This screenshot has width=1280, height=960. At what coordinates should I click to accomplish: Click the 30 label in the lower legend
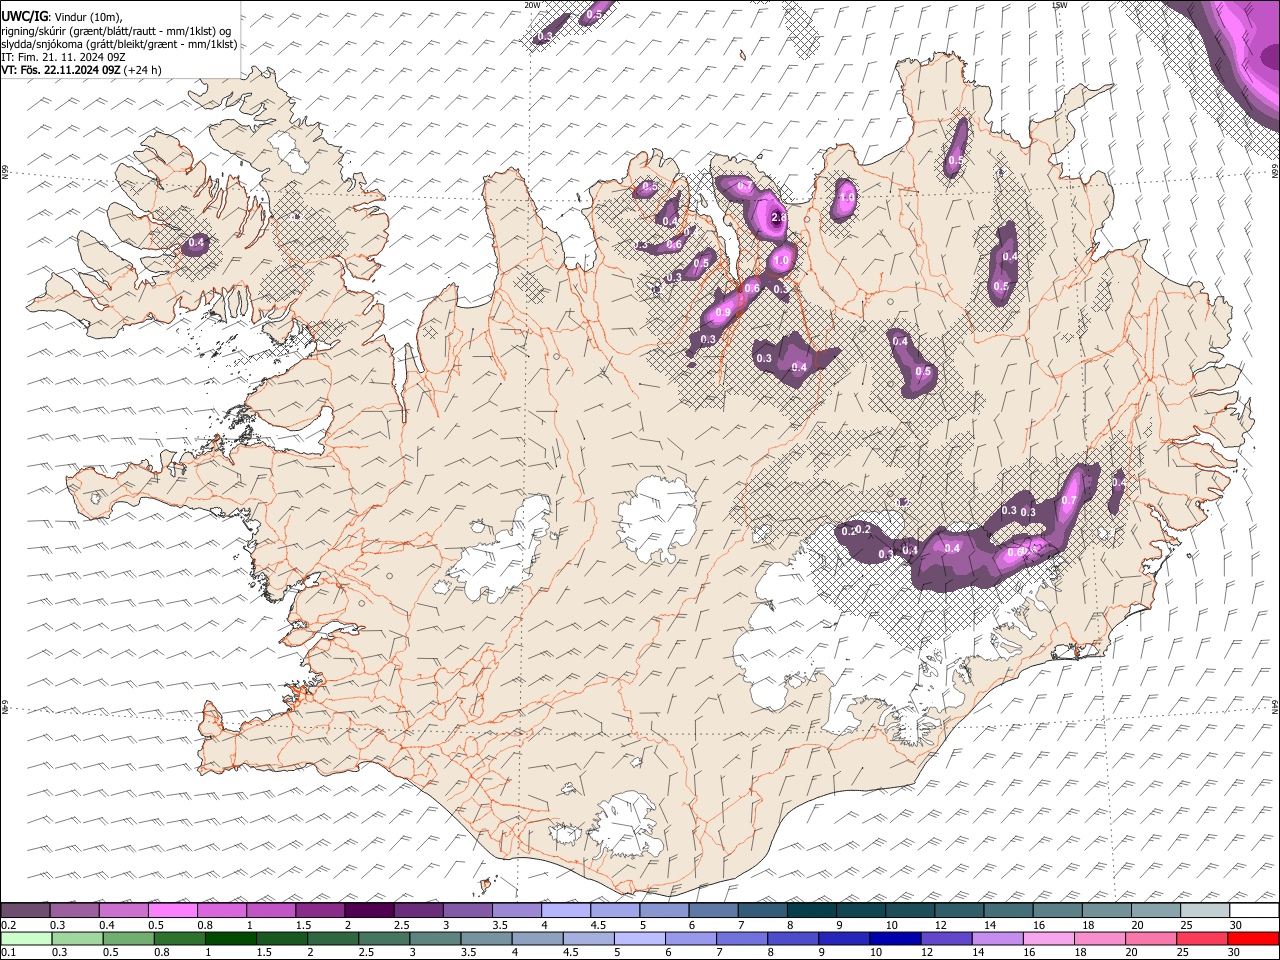pos(1234,952)
